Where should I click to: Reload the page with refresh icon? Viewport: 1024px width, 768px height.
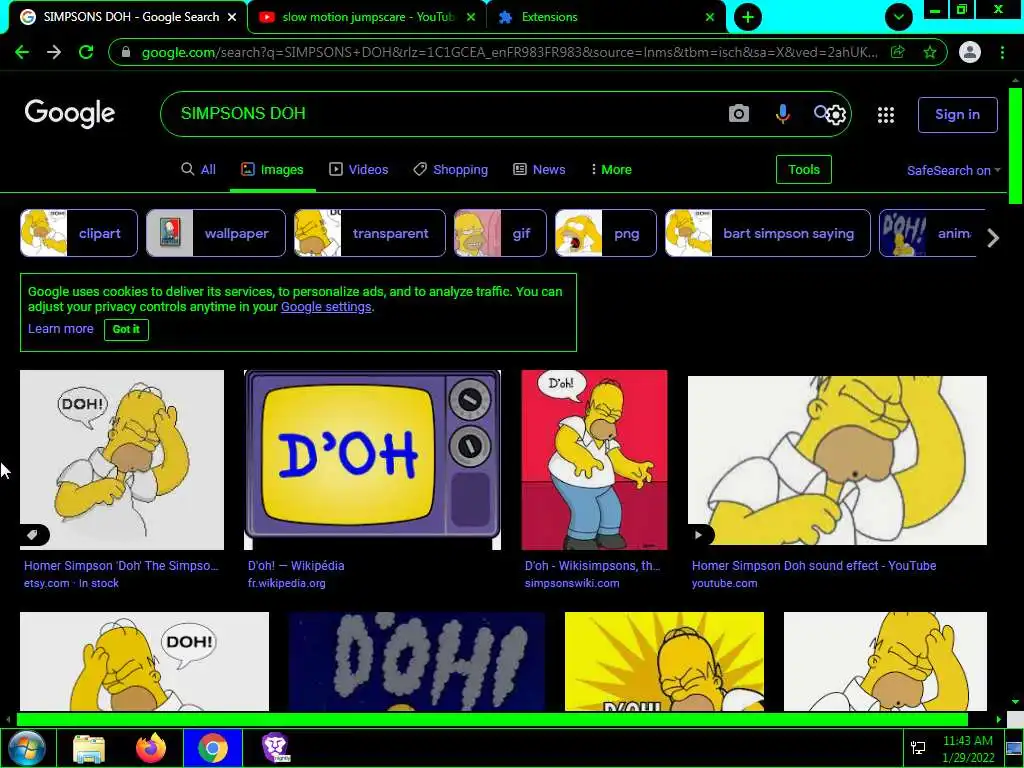click(86, 52)
